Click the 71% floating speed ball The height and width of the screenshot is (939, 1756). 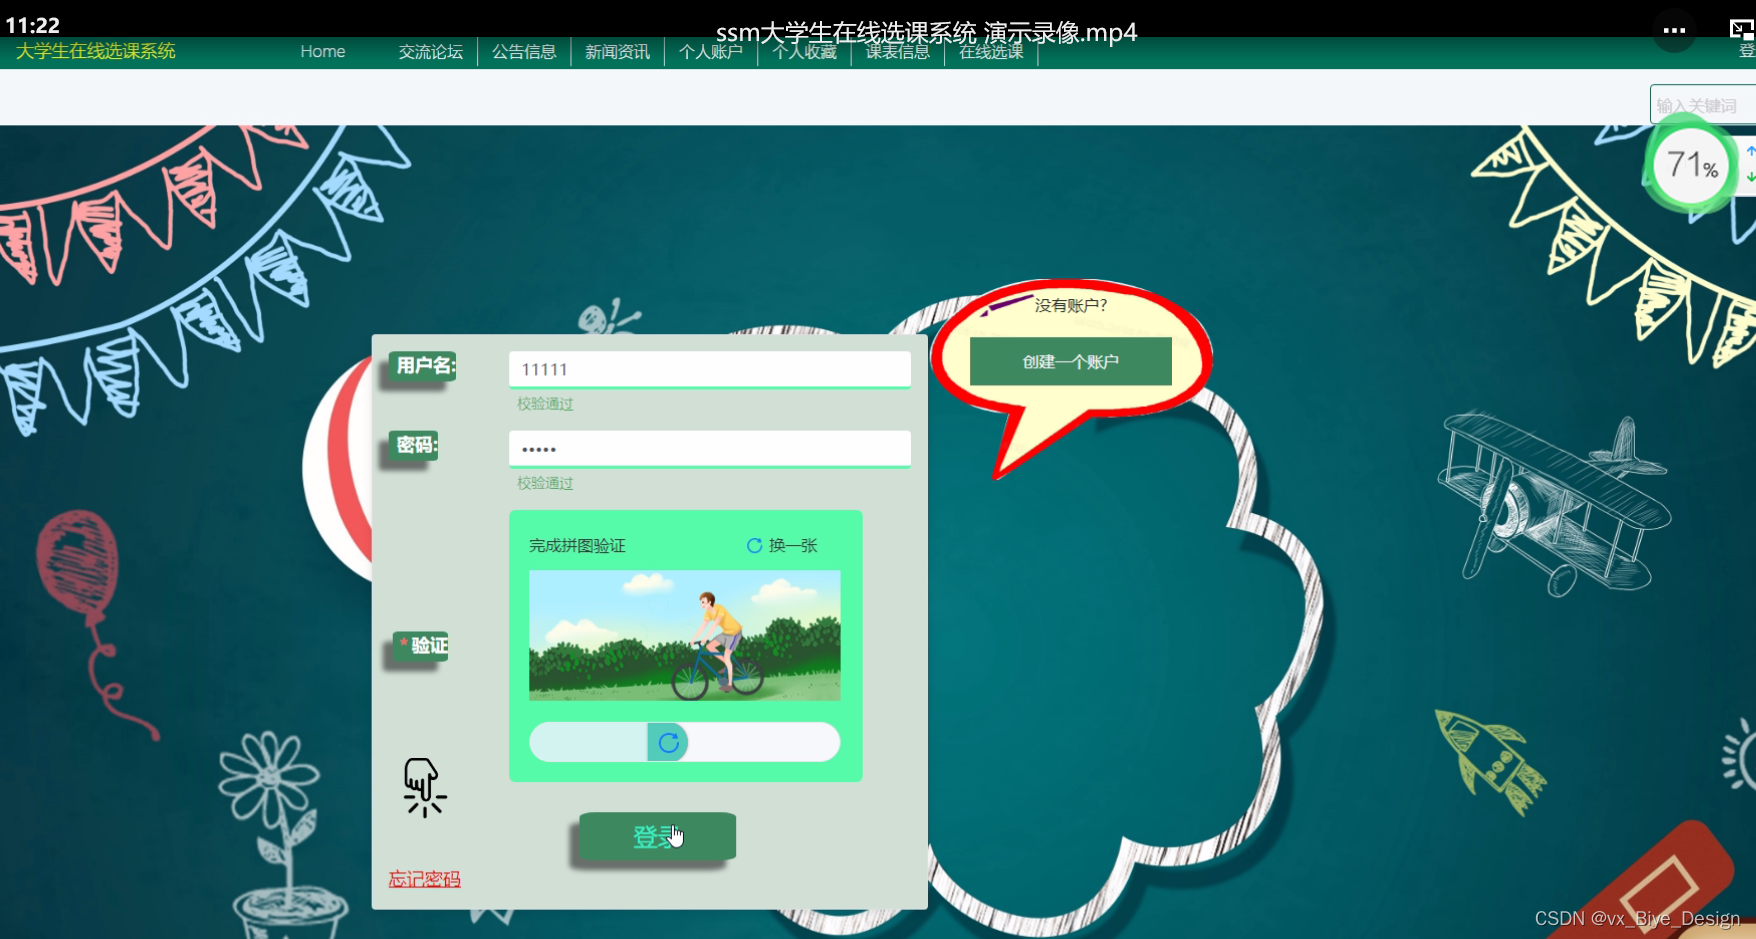(x=1692, y=165)
